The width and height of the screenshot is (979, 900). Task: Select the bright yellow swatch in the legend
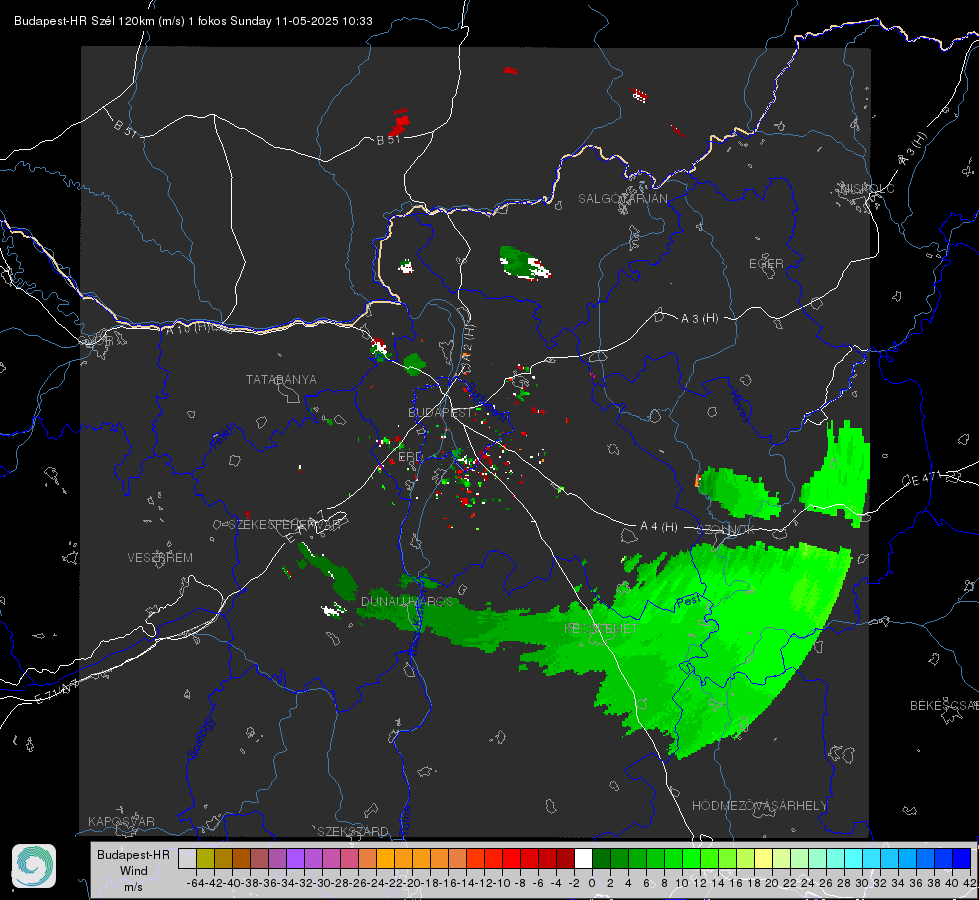click(x=764, y=859)
